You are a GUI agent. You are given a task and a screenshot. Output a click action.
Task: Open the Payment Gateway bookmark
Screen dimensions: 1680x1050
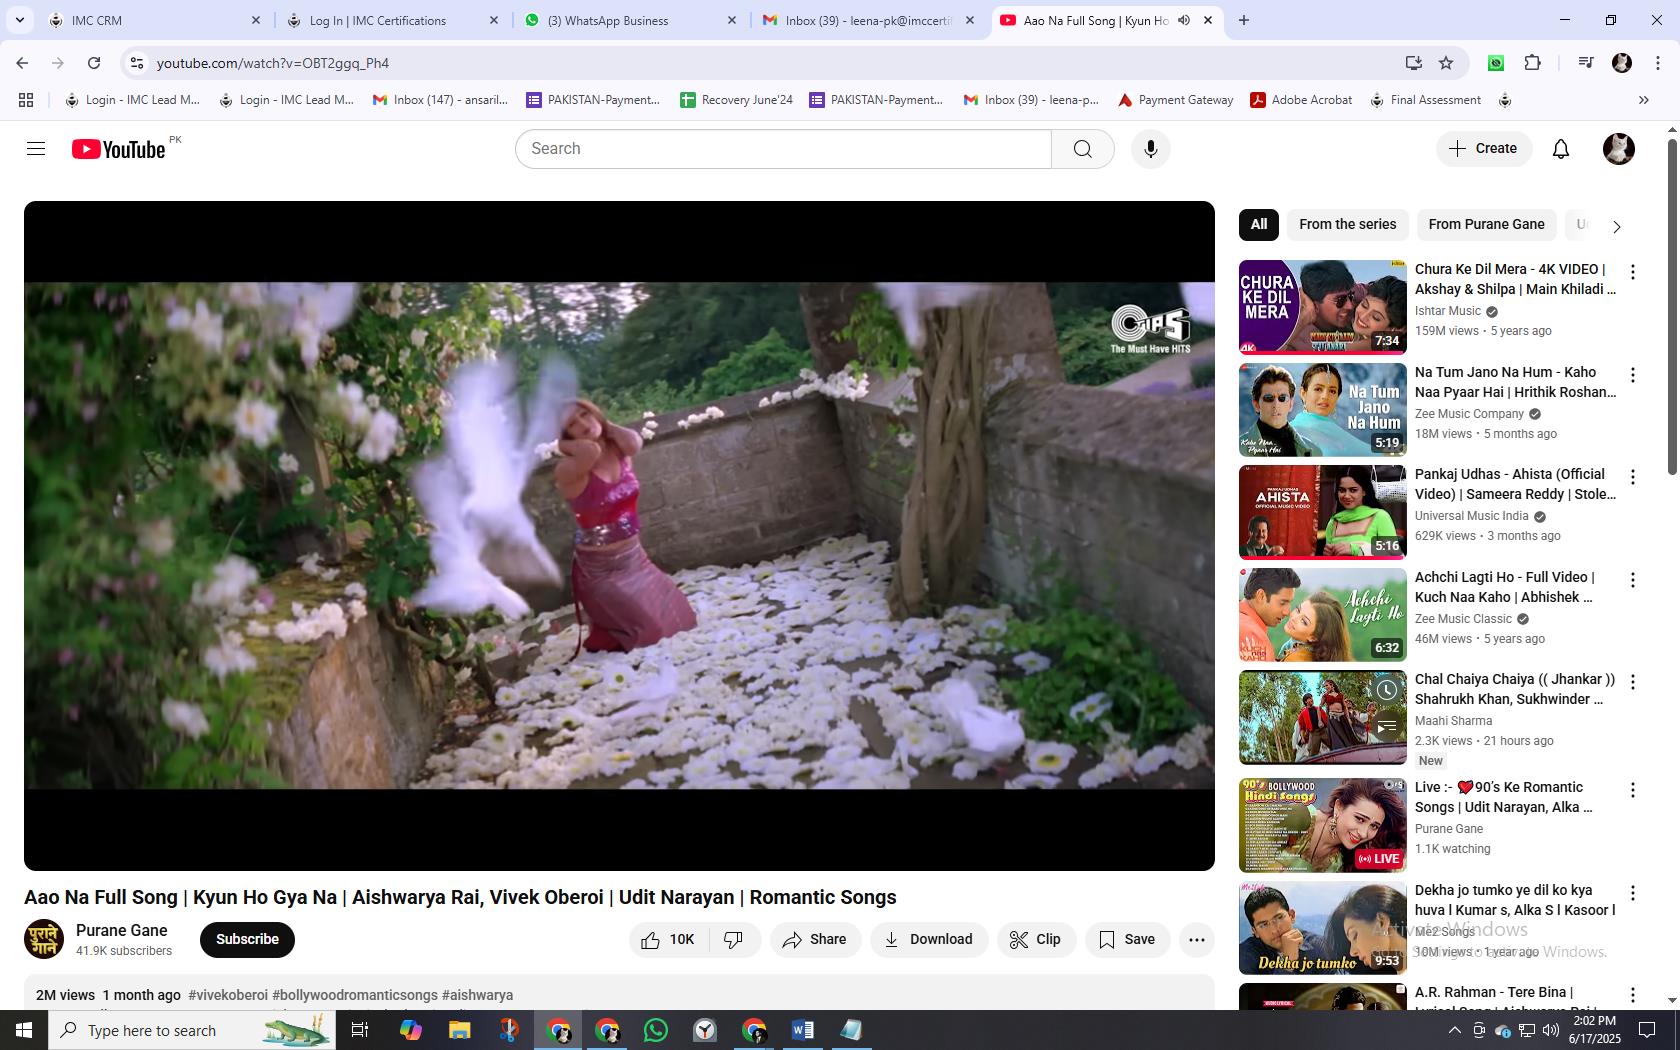(x=1176, y=100)
